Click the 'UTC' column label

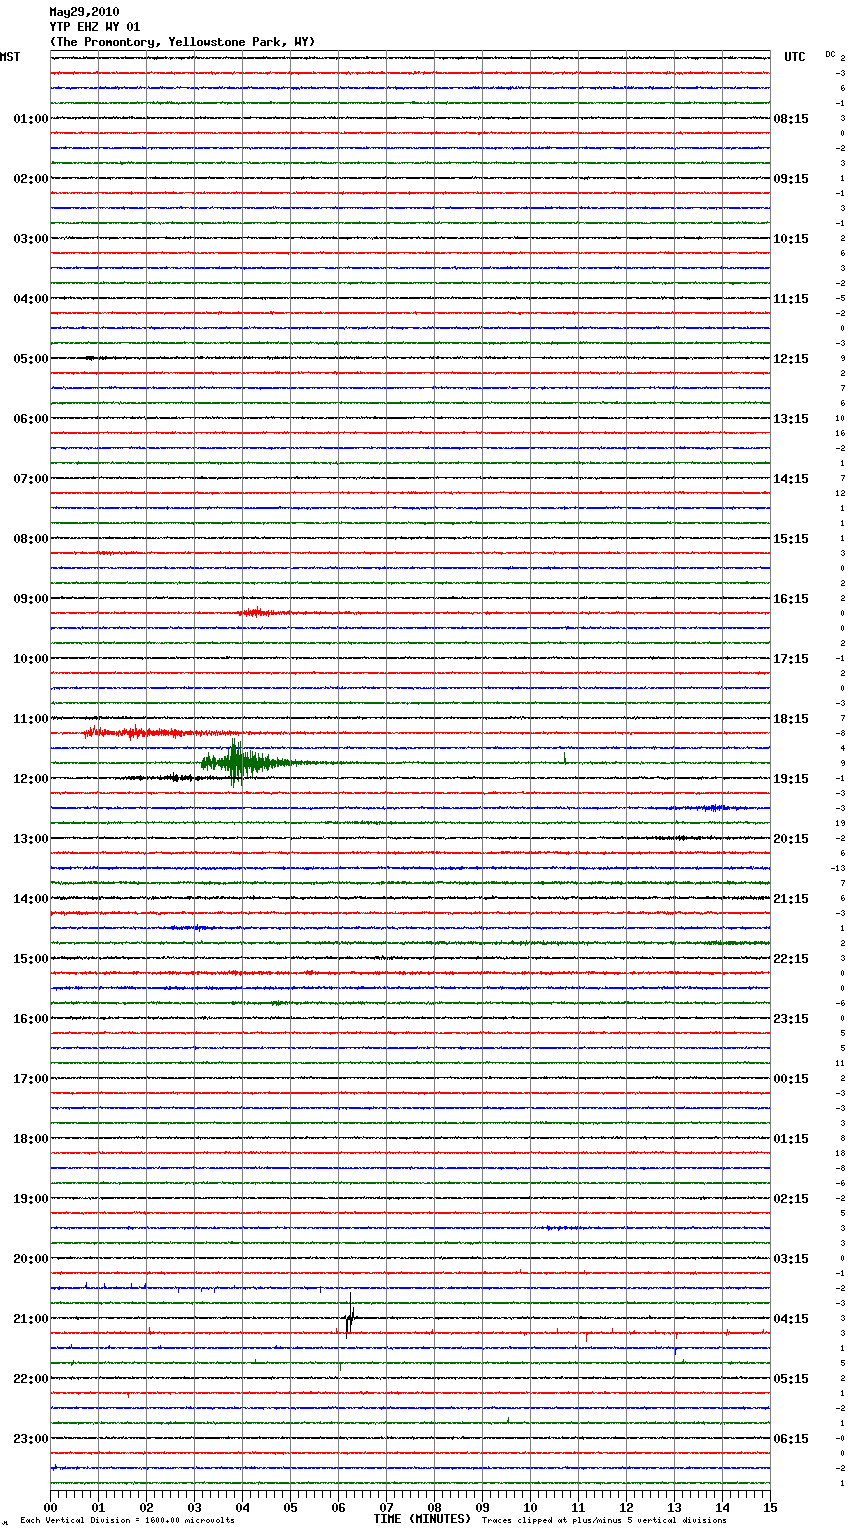tap(795, 57)
